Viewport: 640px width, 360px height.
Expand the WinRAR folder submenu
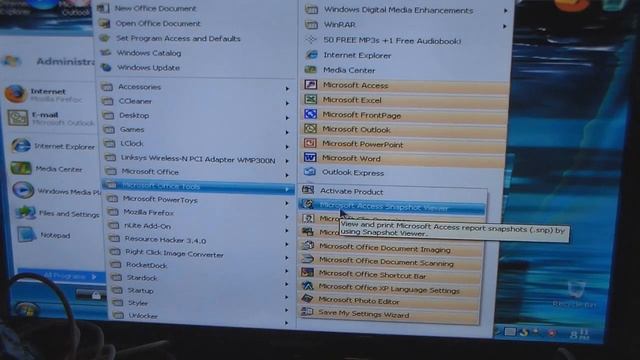click(407, 25)
